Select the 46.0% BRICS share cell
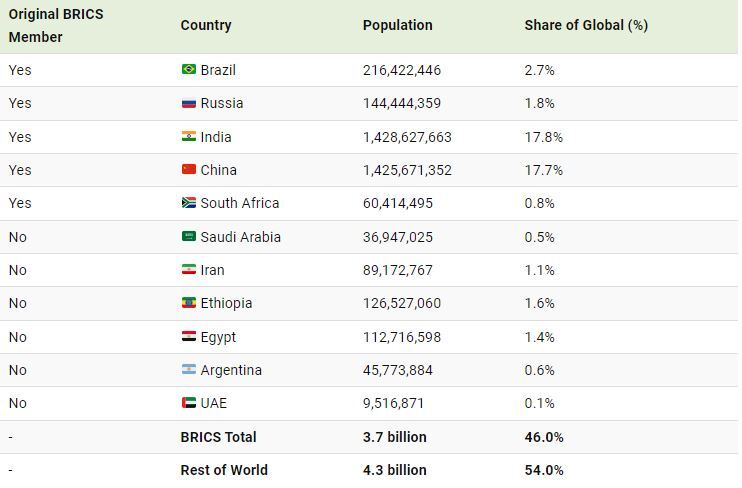This screenshot has width=742, height=488. point(544,437)
